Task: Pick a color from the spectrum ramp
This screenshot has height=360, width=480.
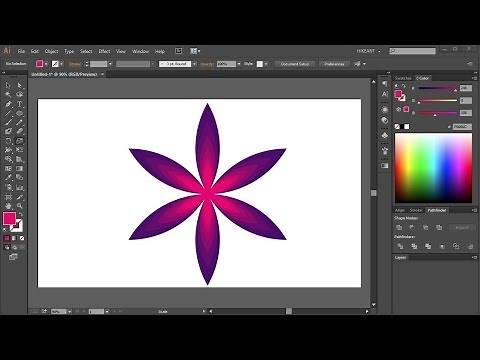Action: pos(433,168)
